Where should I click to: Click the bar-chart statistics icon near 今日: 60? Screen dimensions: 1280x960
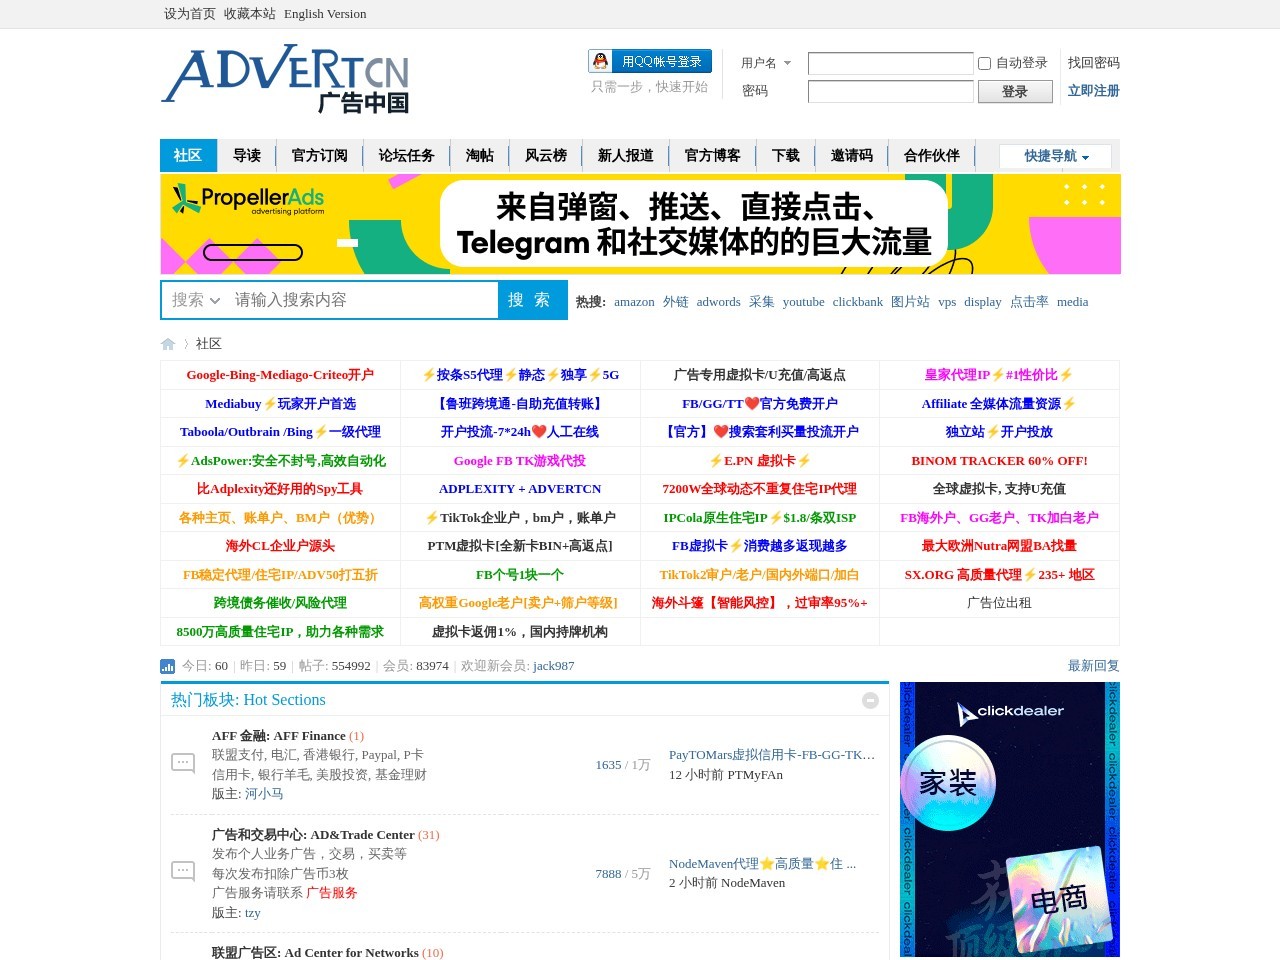coord(166,665)
